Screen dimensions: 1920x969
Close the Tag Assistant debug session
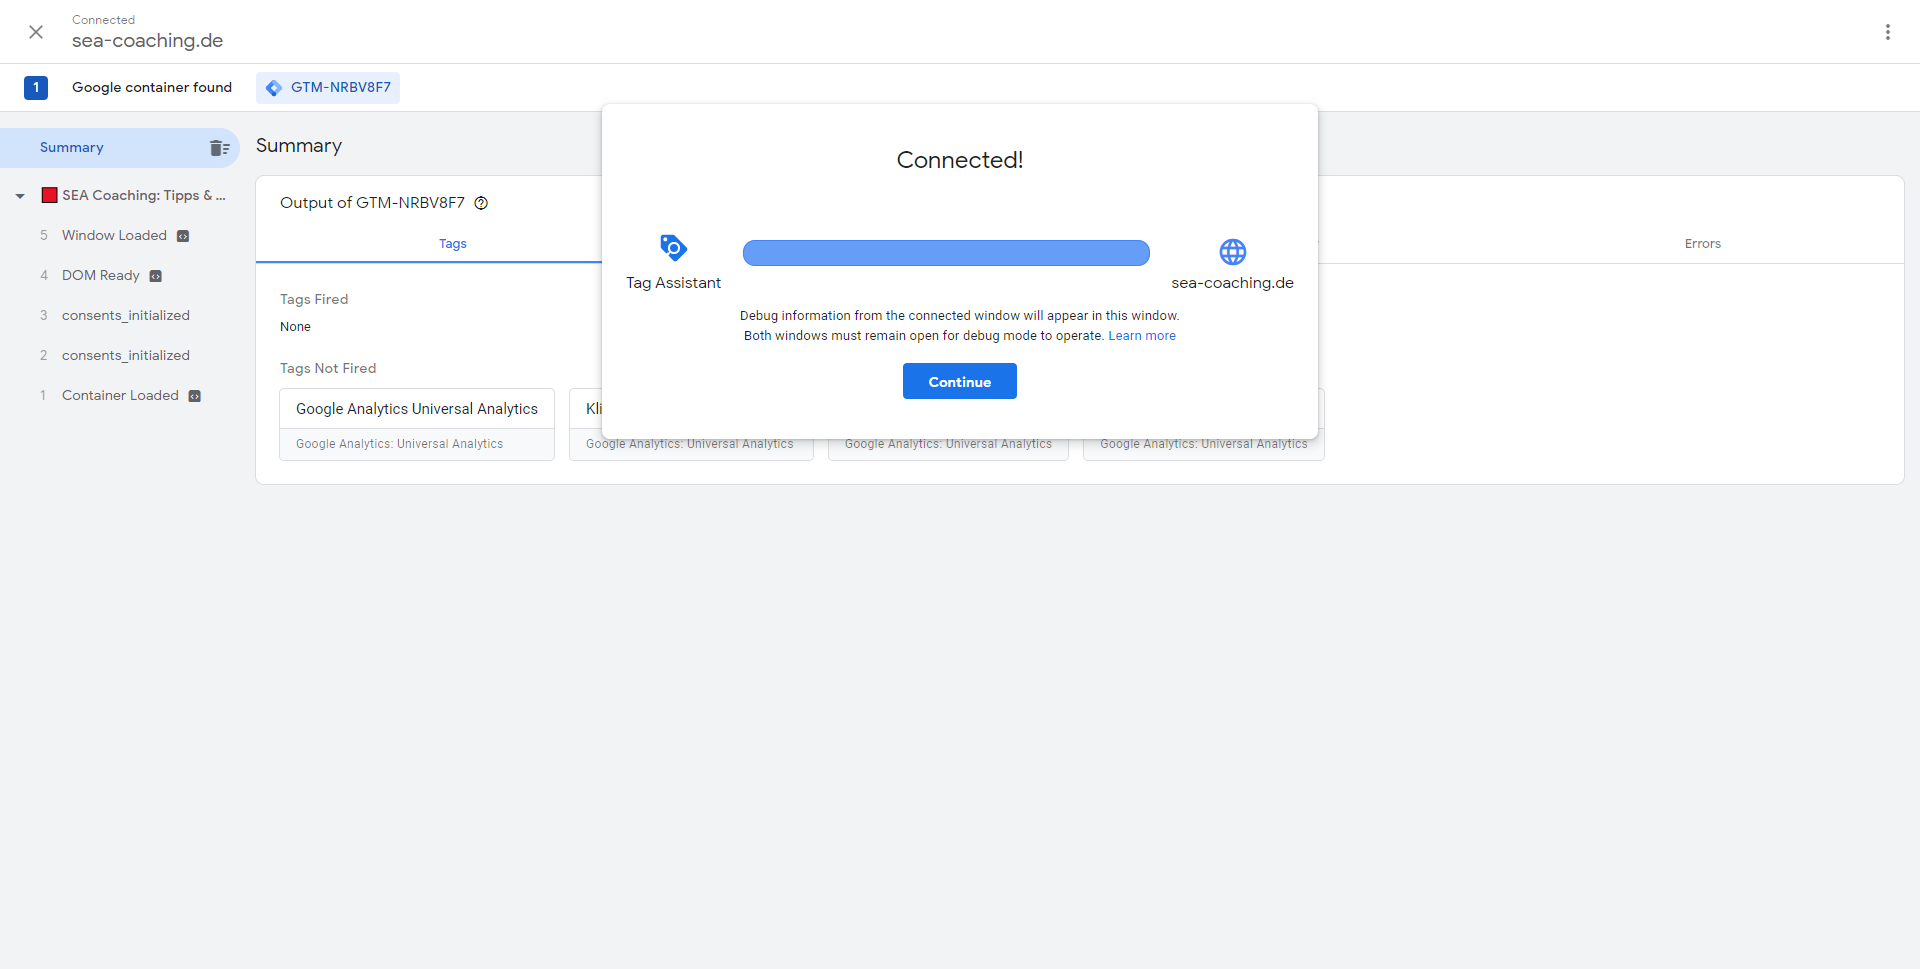36,32
